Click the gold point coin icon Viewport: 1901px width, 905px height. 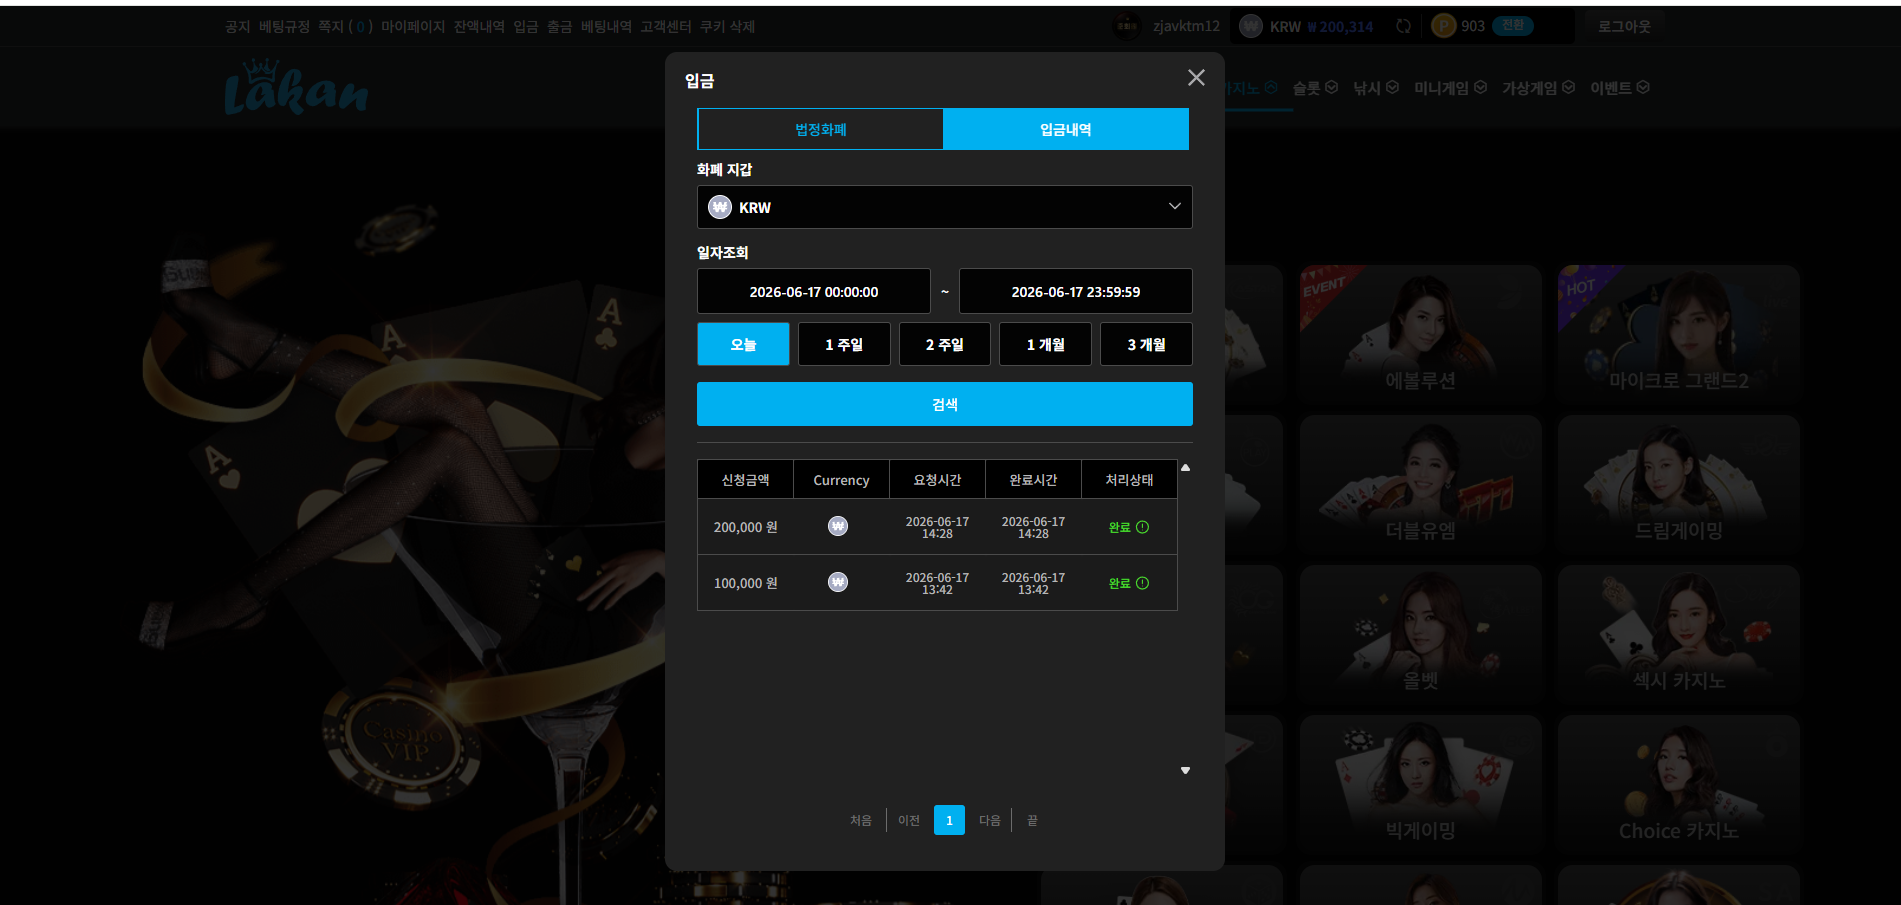(x=1443, y=26)
